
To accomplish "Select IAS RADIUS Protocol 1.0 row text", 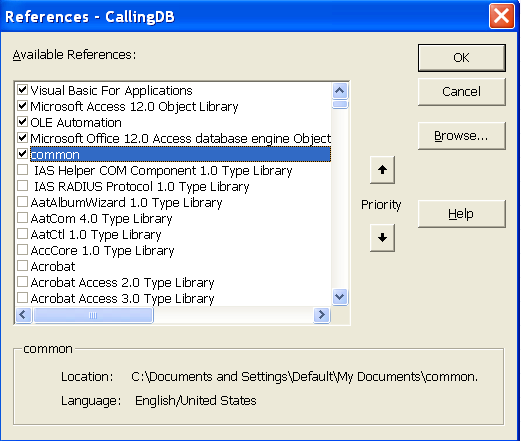I will [x=142, y=187].
